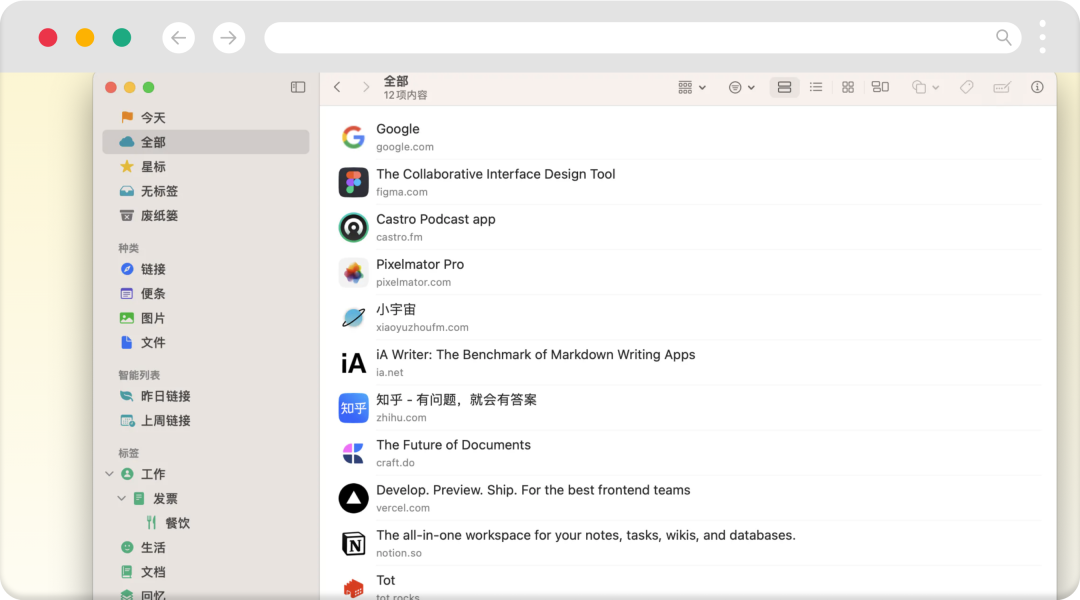Filter by 便条 kind
The height and width of the screenshot is (600, 1080).
pyautogui.click(x=205, y=293)
